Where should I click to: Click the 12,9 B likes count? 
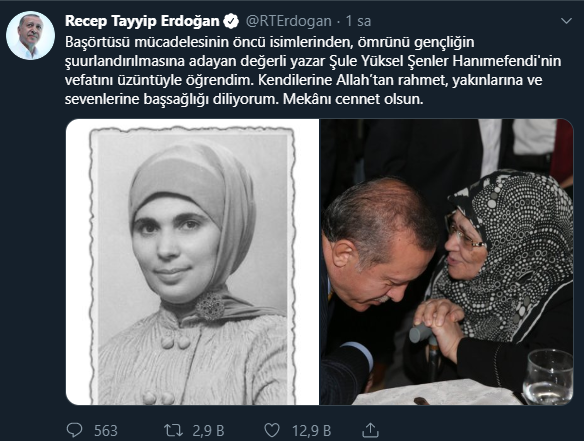[x=311, y=431]
